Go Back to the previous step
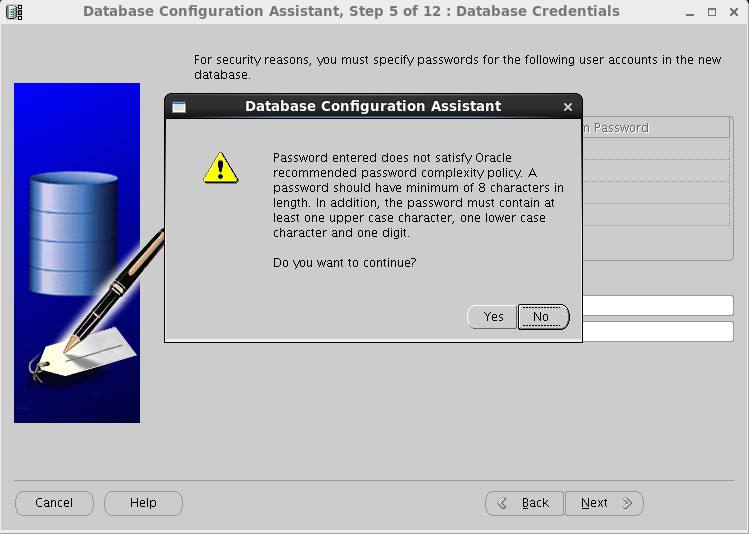749x534 pixels. tap(524, 503)
